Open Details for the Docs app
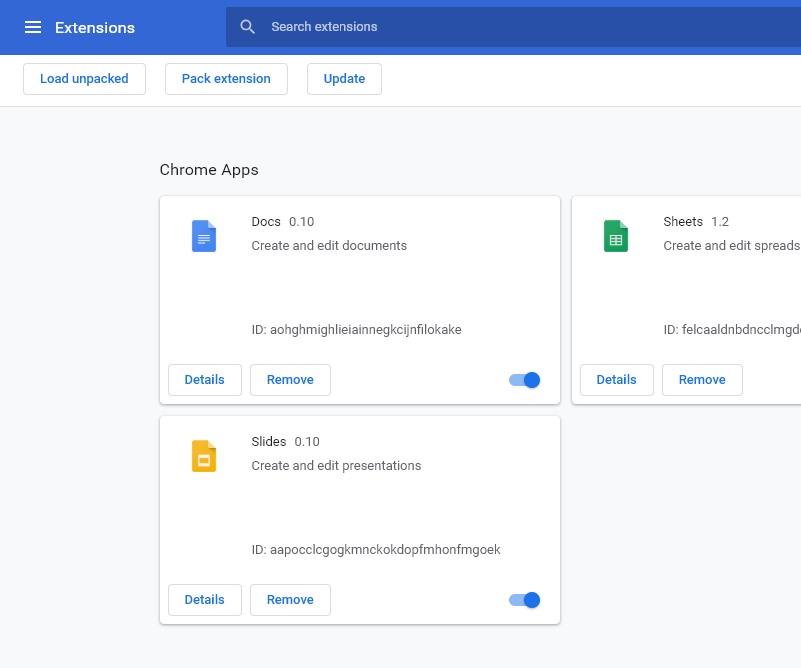This screenshot has height=668, width=801. click(204, 380)
